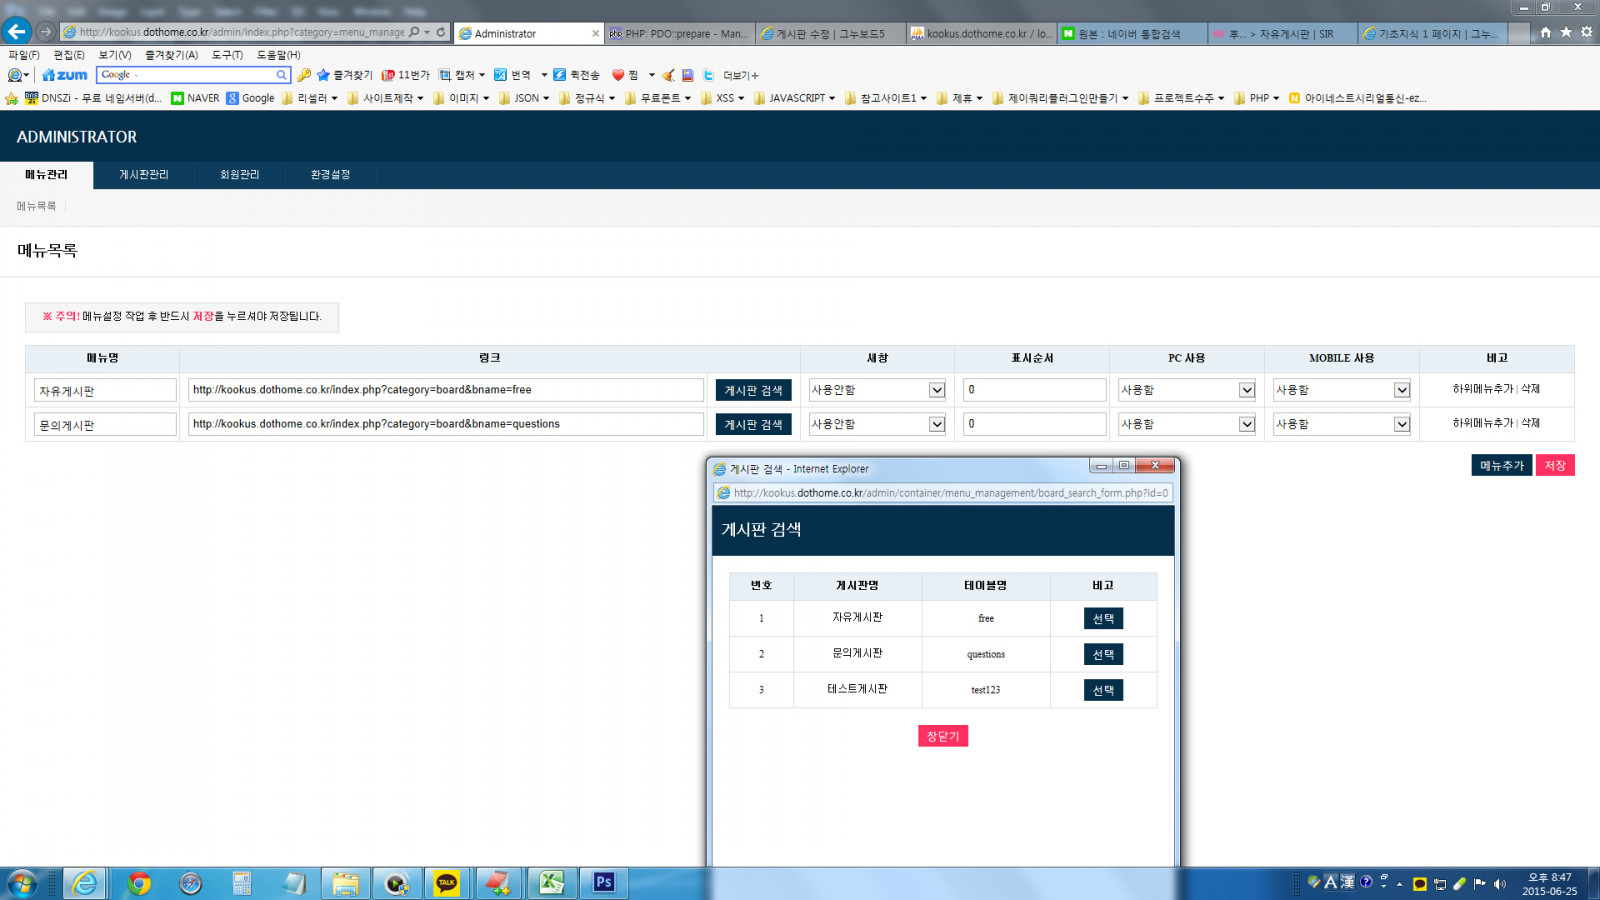Screen dimensions: 1600x900
Task: Click 게시판 검색 button for 자유게시판 row
Action: coord(753,391)
